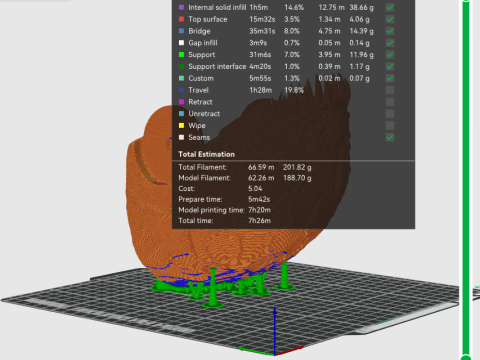Click the layer slider bottom handle
The image size is (480, 360).
[x=466, y=357]
